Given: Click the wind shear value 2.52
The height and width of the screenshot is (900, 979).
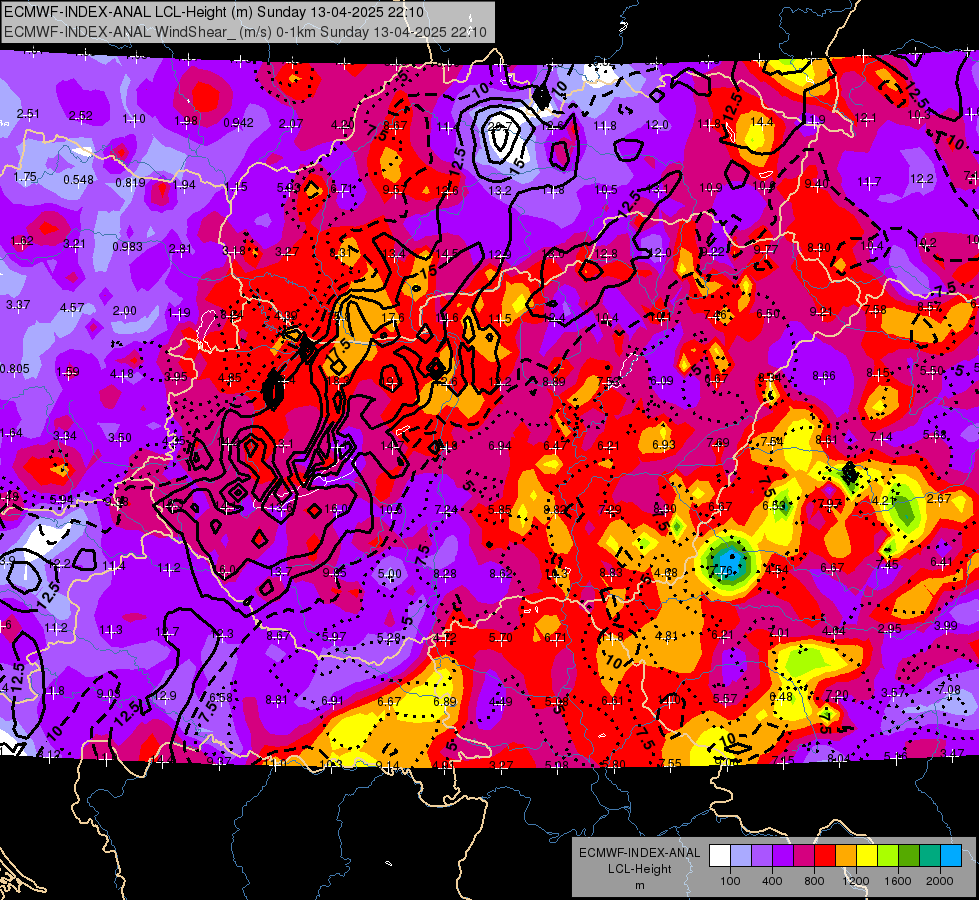Looking at the screenshot, I should (81, 116).
